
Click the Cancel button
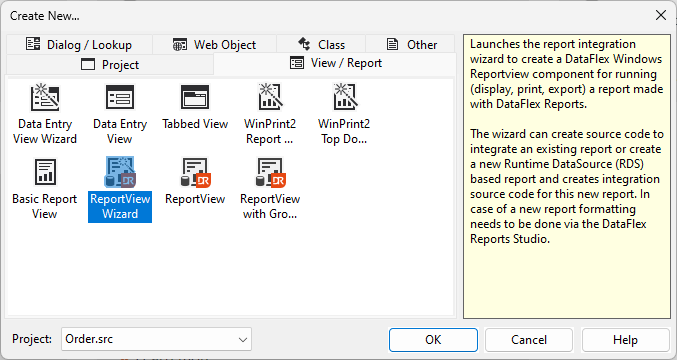coord(529,340)
